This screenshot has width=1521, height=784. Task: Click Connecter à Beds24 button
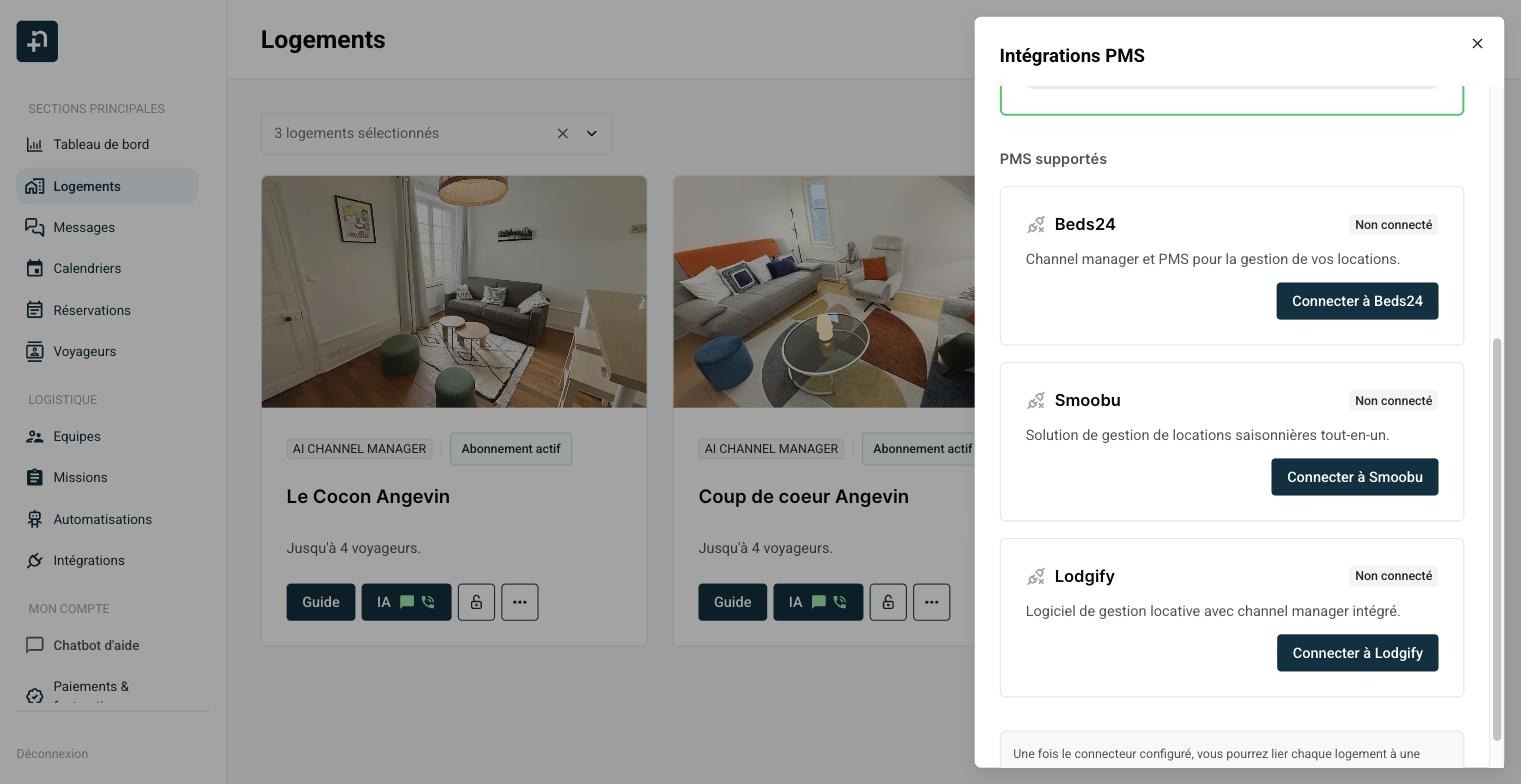coord(1357,301)
